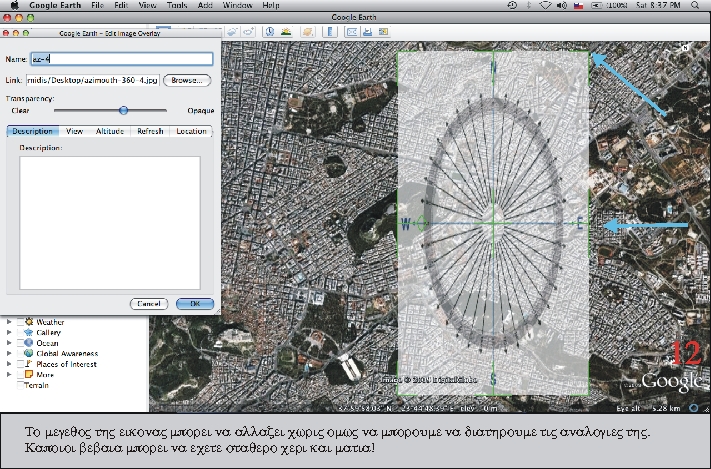This screenshot has width=711, height=469.
Task: Click the add polygon toolbar icon
Action: point(232,31)
